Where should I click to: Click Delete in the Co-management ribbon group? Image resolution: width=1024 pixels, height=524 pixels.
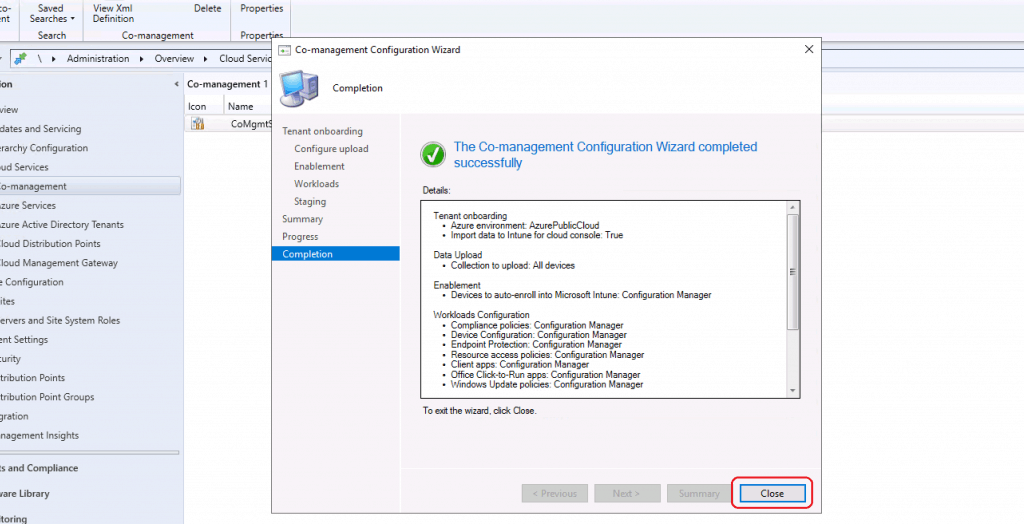click(208, 8)
